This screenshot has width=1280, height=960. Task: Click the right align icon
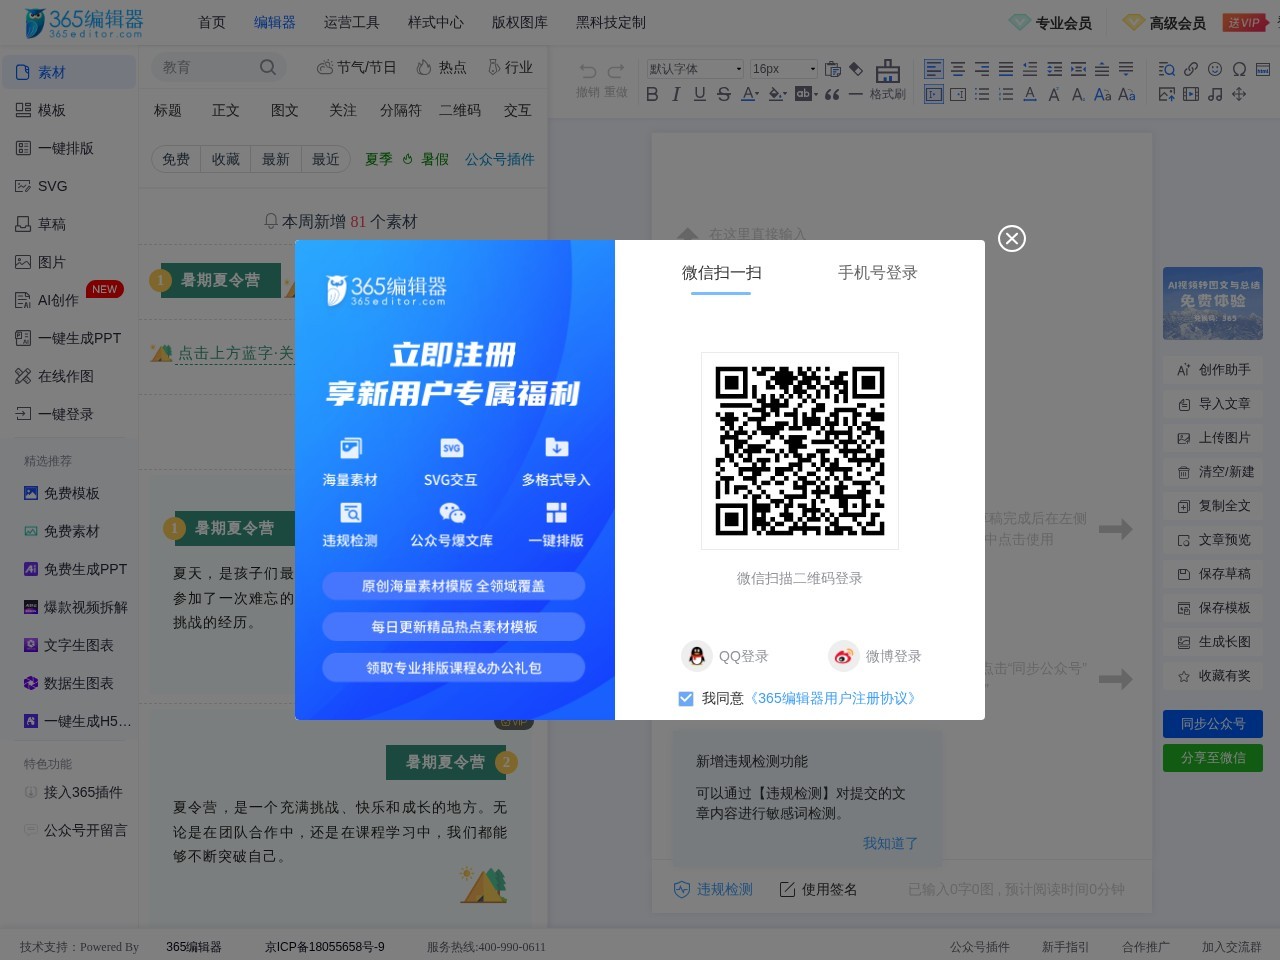click(982, 69)
